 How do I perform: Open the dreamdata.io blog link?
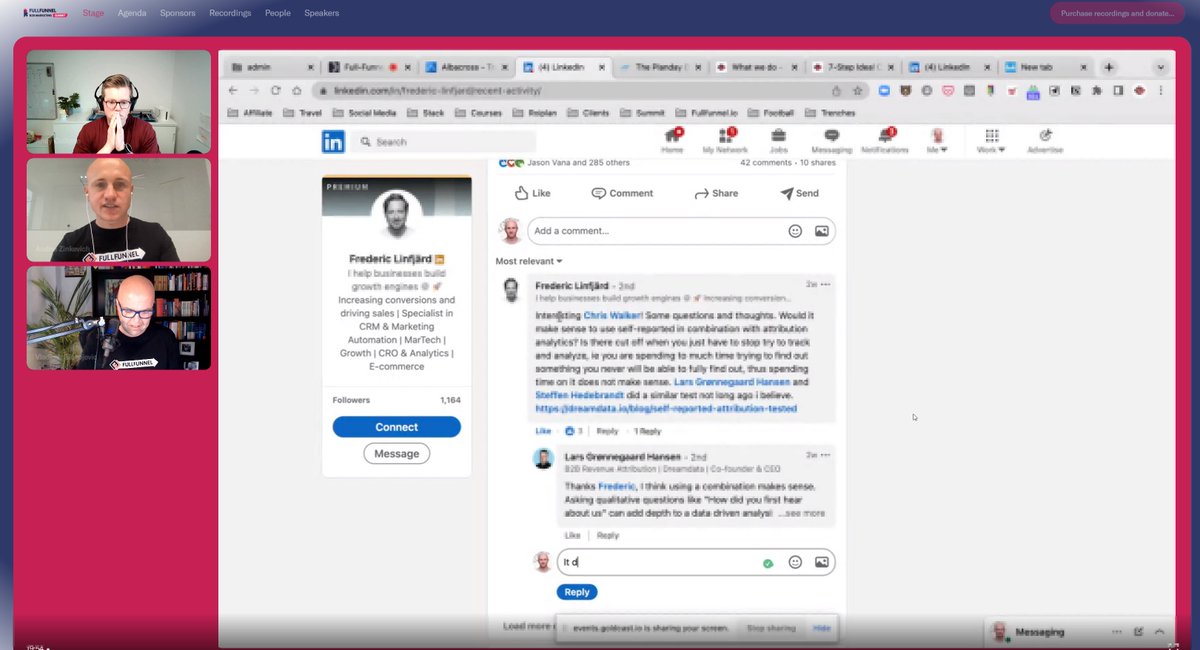pyautogui.click(x=666, y=409)
